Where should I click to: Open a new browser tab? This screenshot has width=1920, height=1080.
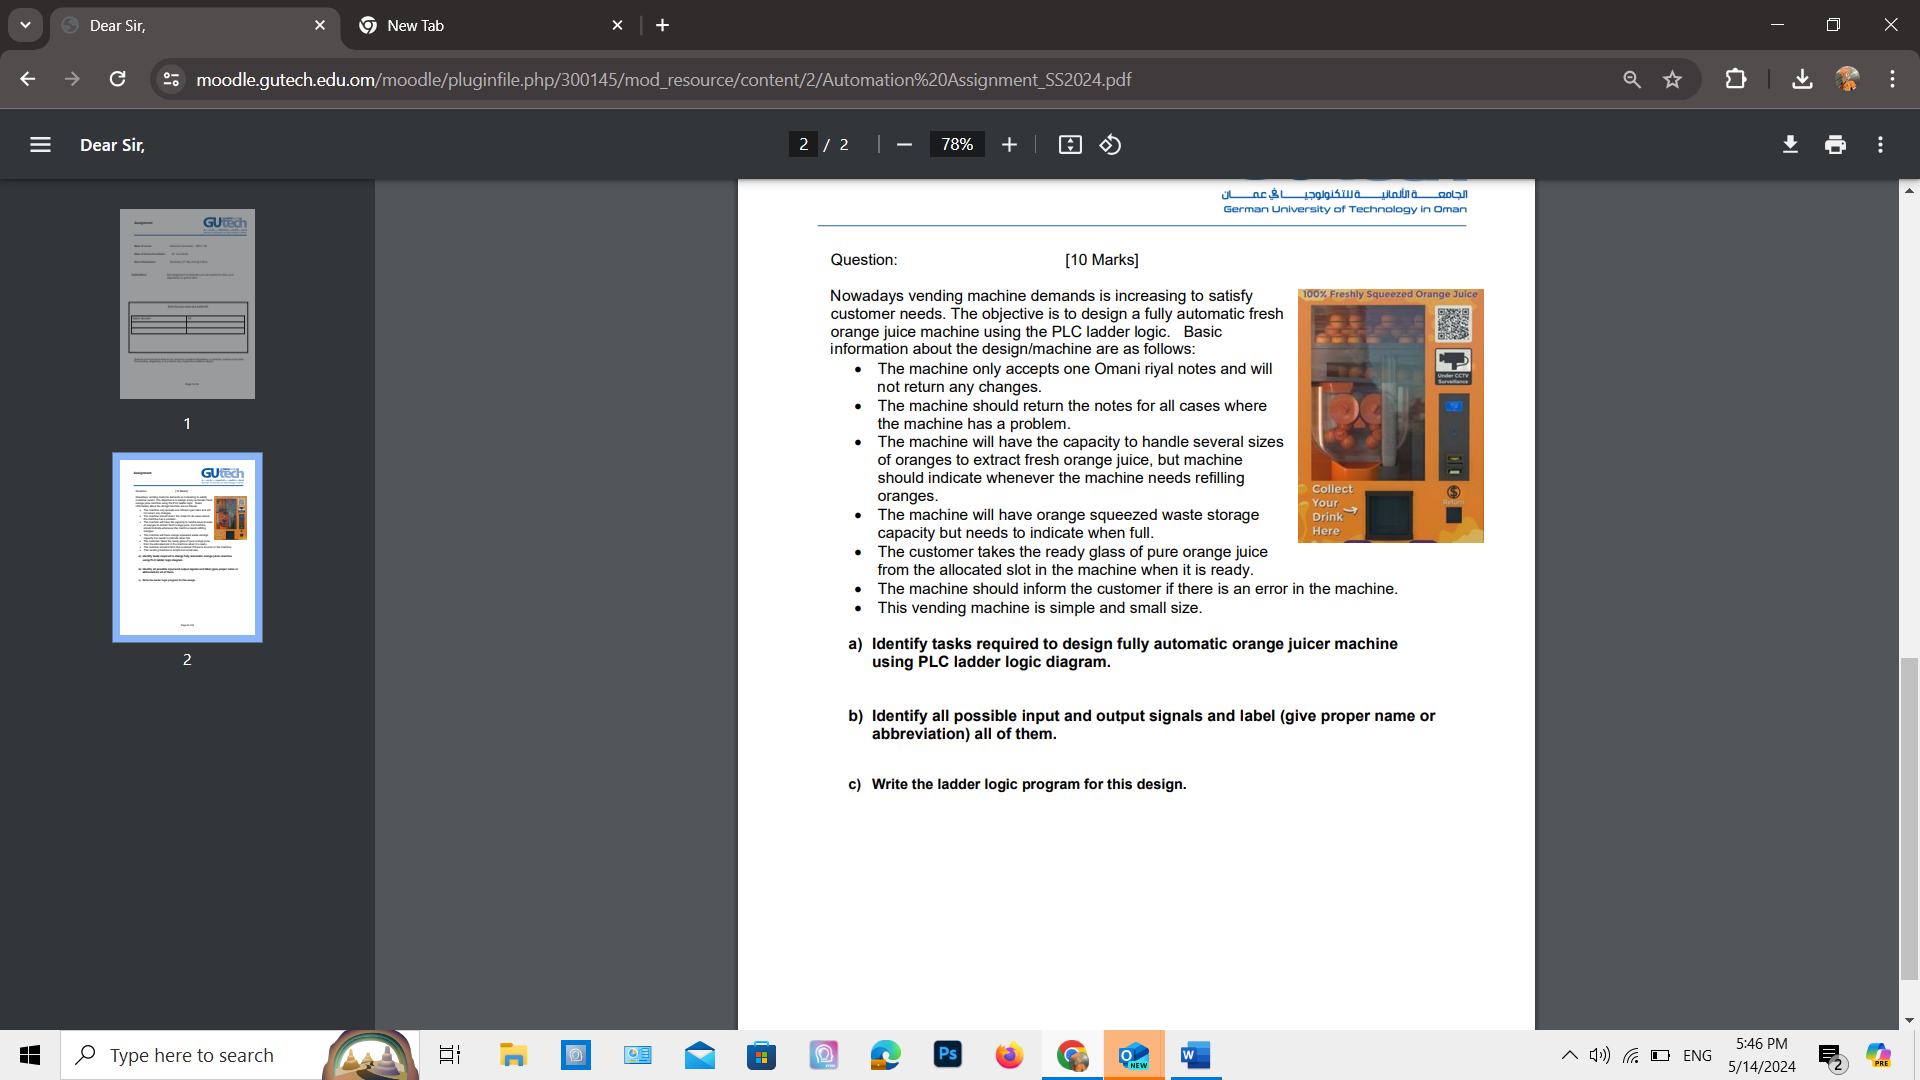pos(662,26)
